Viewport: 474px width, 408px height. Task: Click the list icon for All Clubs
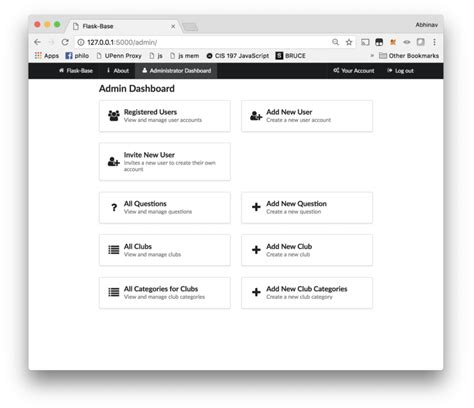pyautogui.click(x=114, y=250)
